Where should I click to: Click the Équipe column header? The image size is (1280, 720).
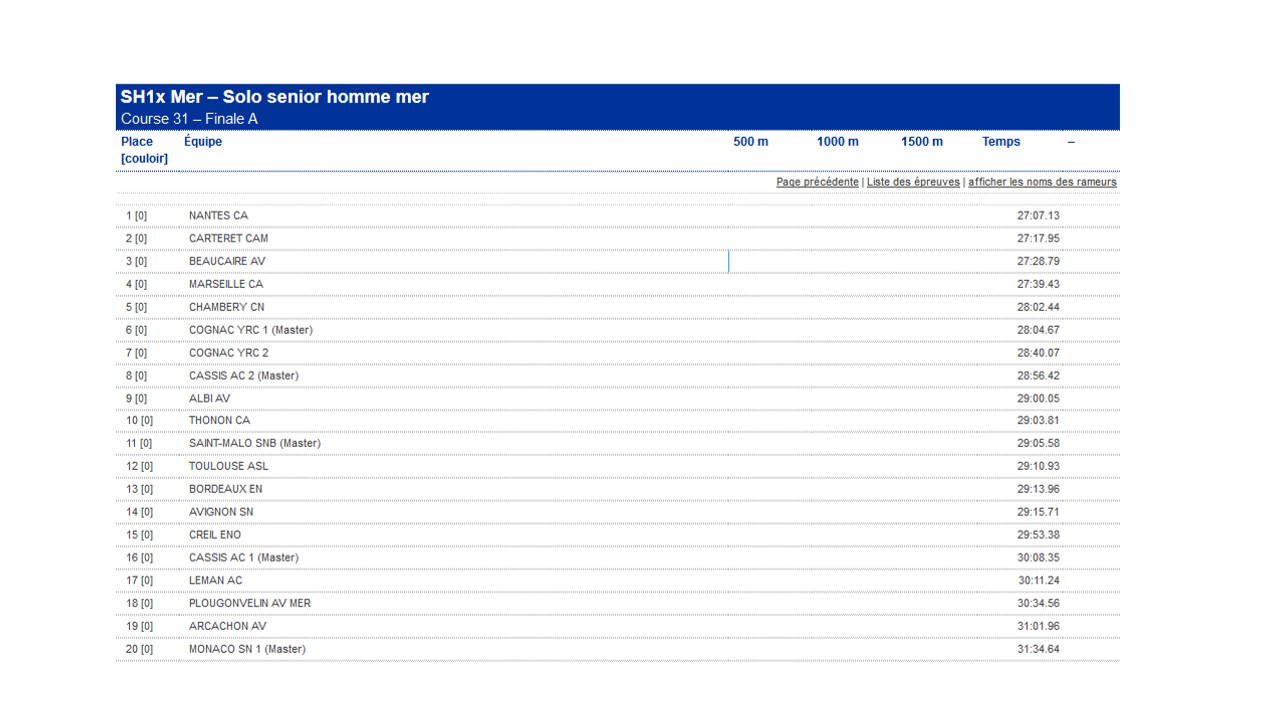pos(203,142)
